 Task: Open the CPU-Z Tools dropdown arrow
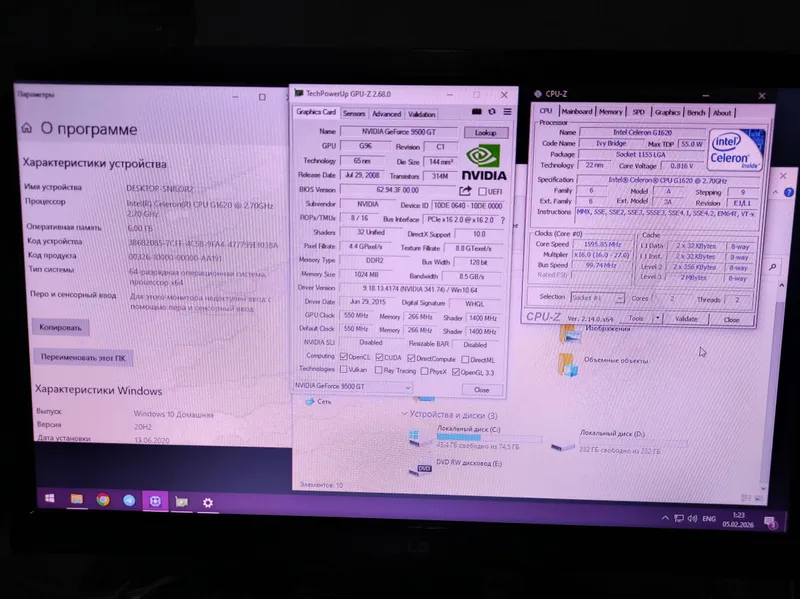point(657,318)
